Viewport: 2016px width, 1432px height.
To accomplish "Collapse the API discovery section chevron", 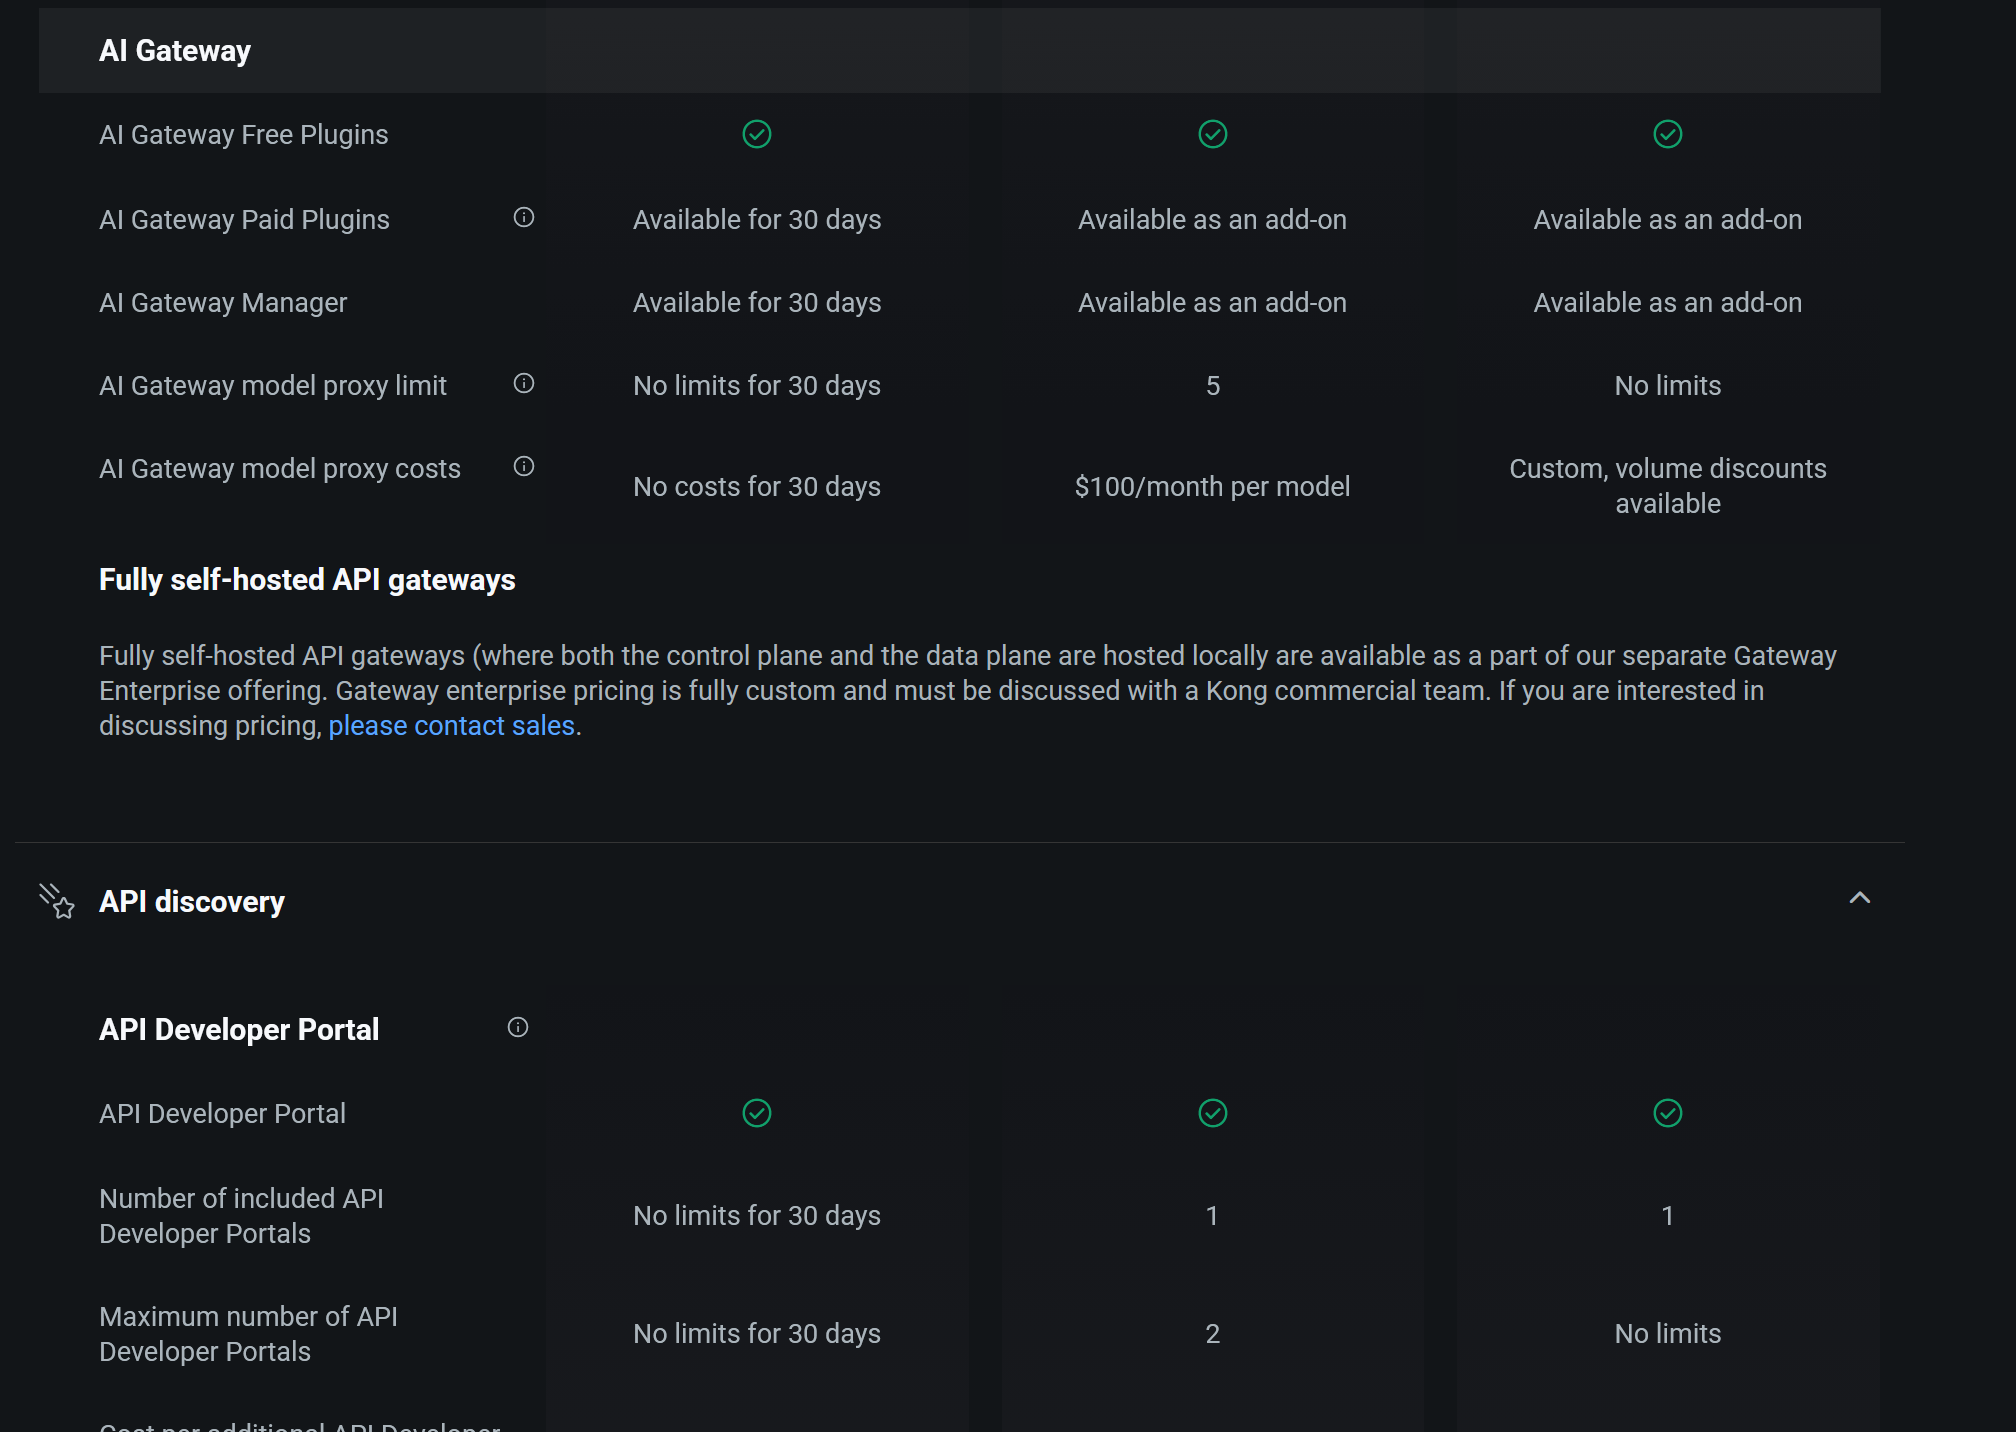I will 1859,898.
